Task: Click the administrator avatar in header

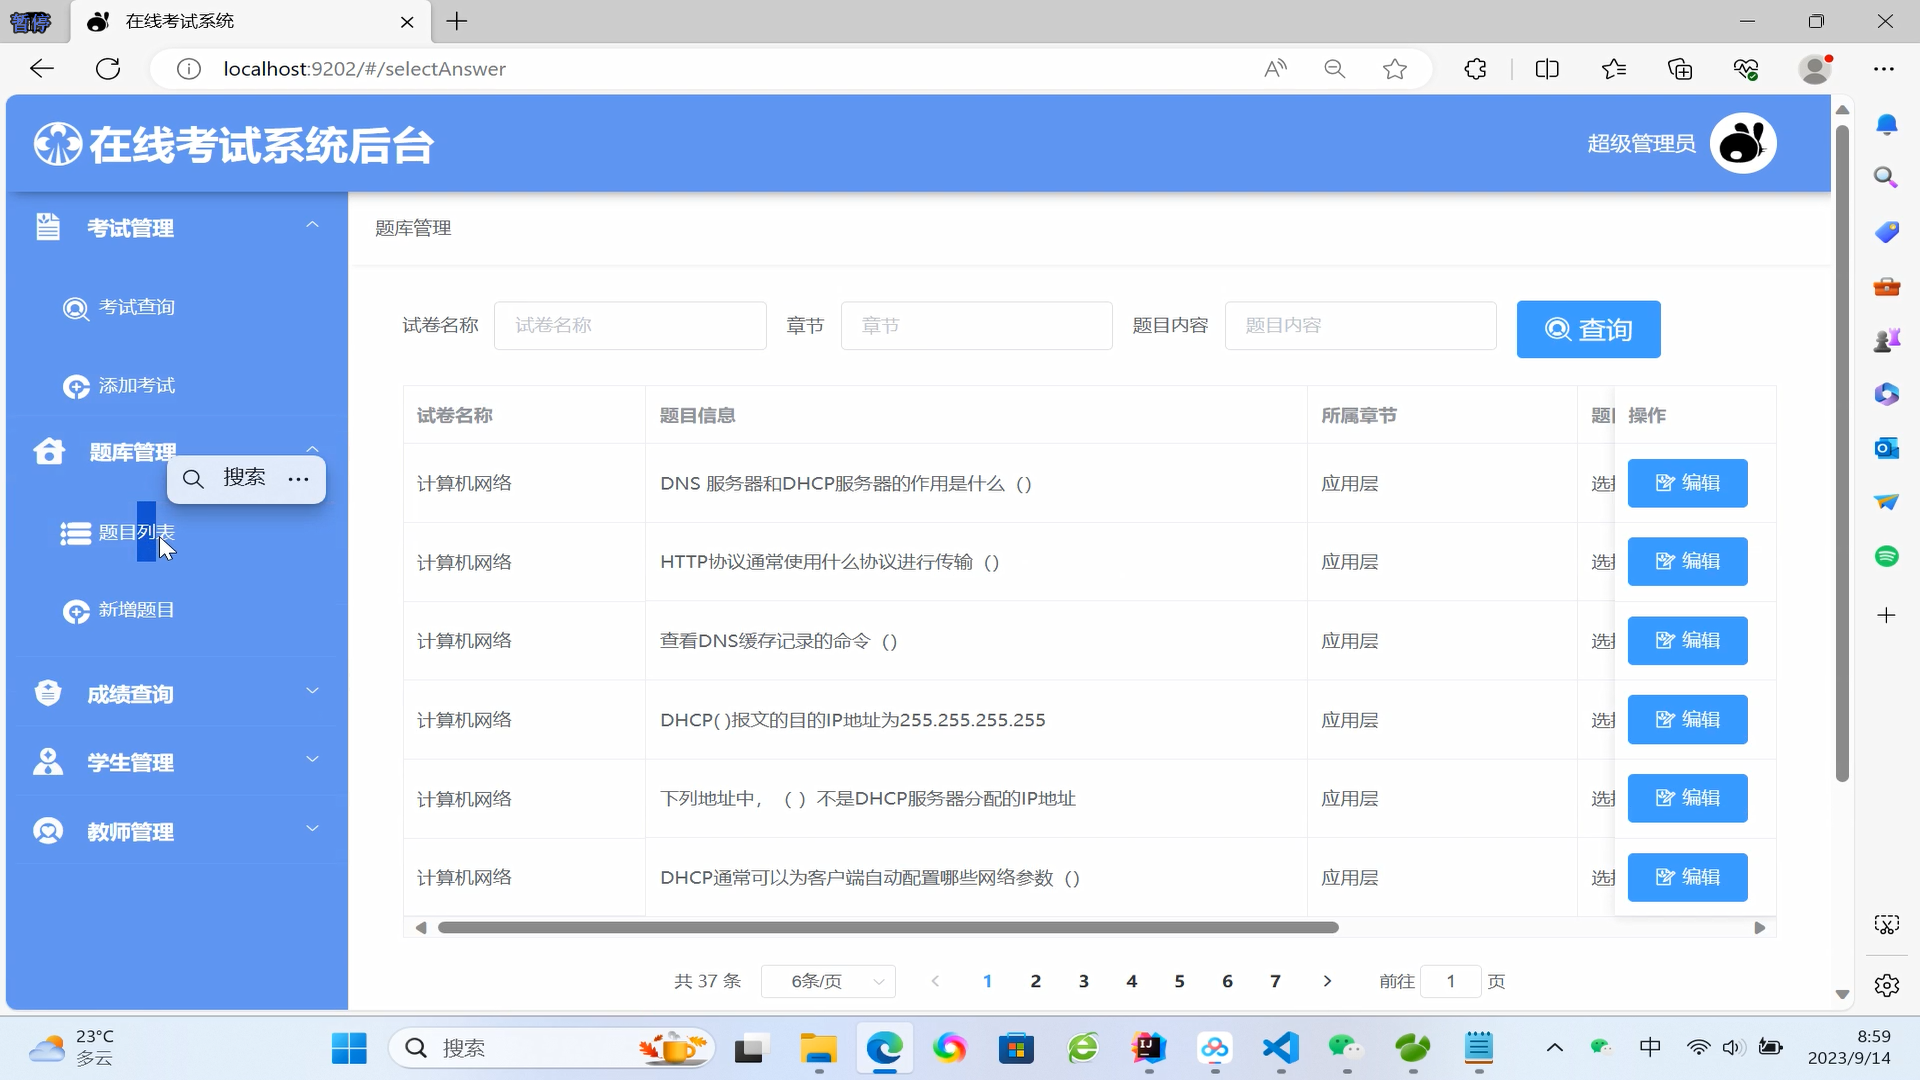Action: tap(1742, 144)
